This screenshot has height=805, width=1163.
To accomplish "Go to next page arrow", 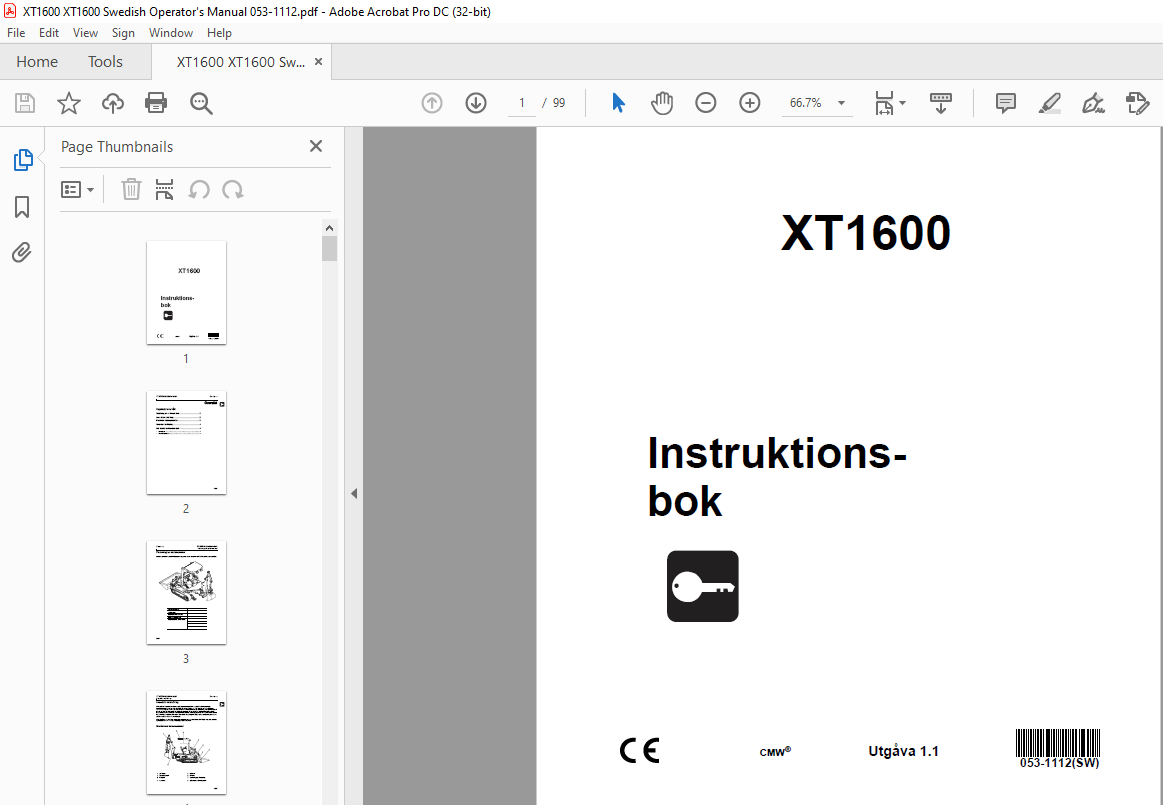I will tap(475, 103).
